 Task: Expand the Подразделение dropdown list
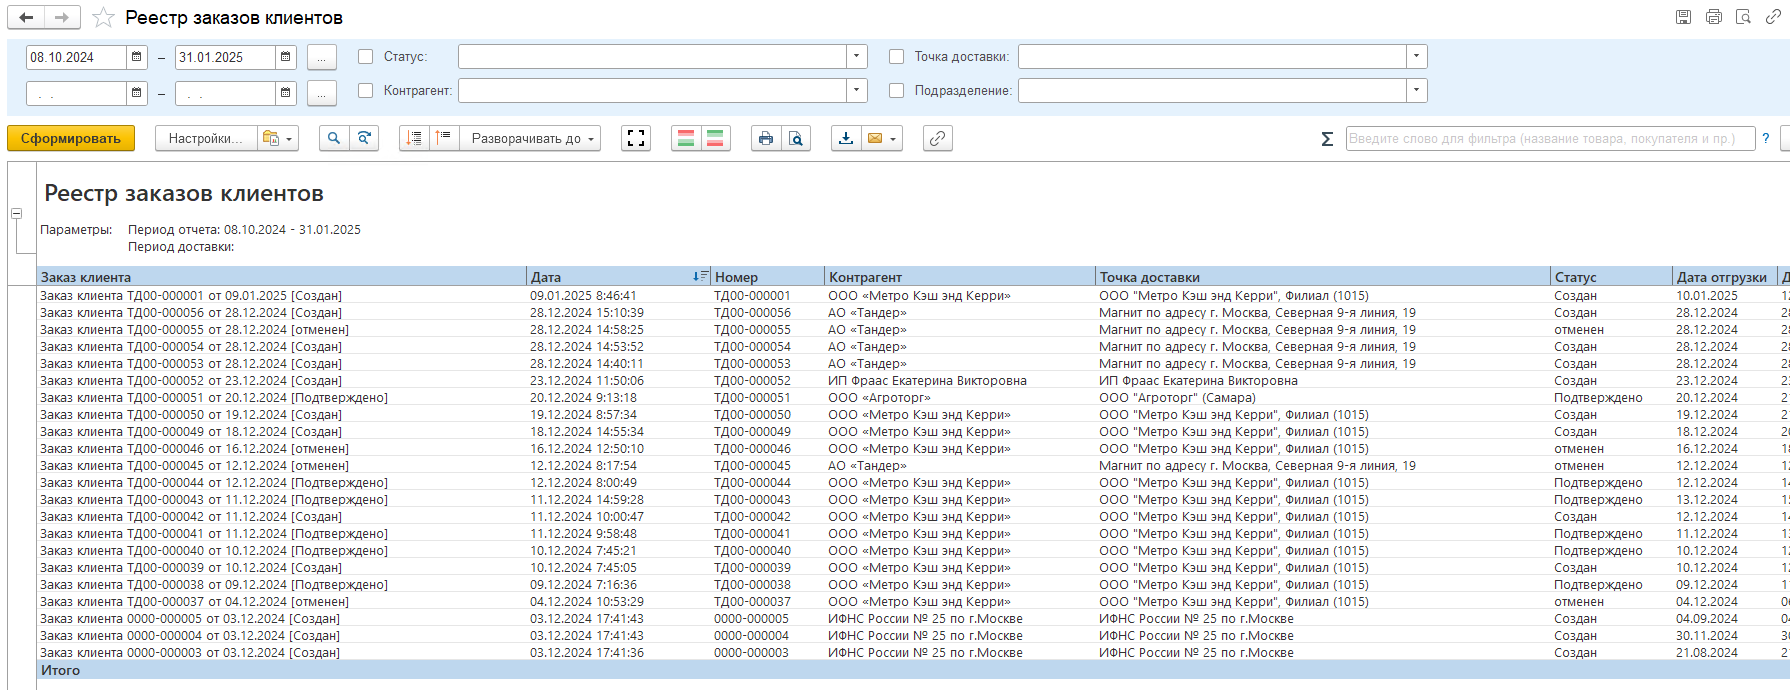[x=1416, y=91]
